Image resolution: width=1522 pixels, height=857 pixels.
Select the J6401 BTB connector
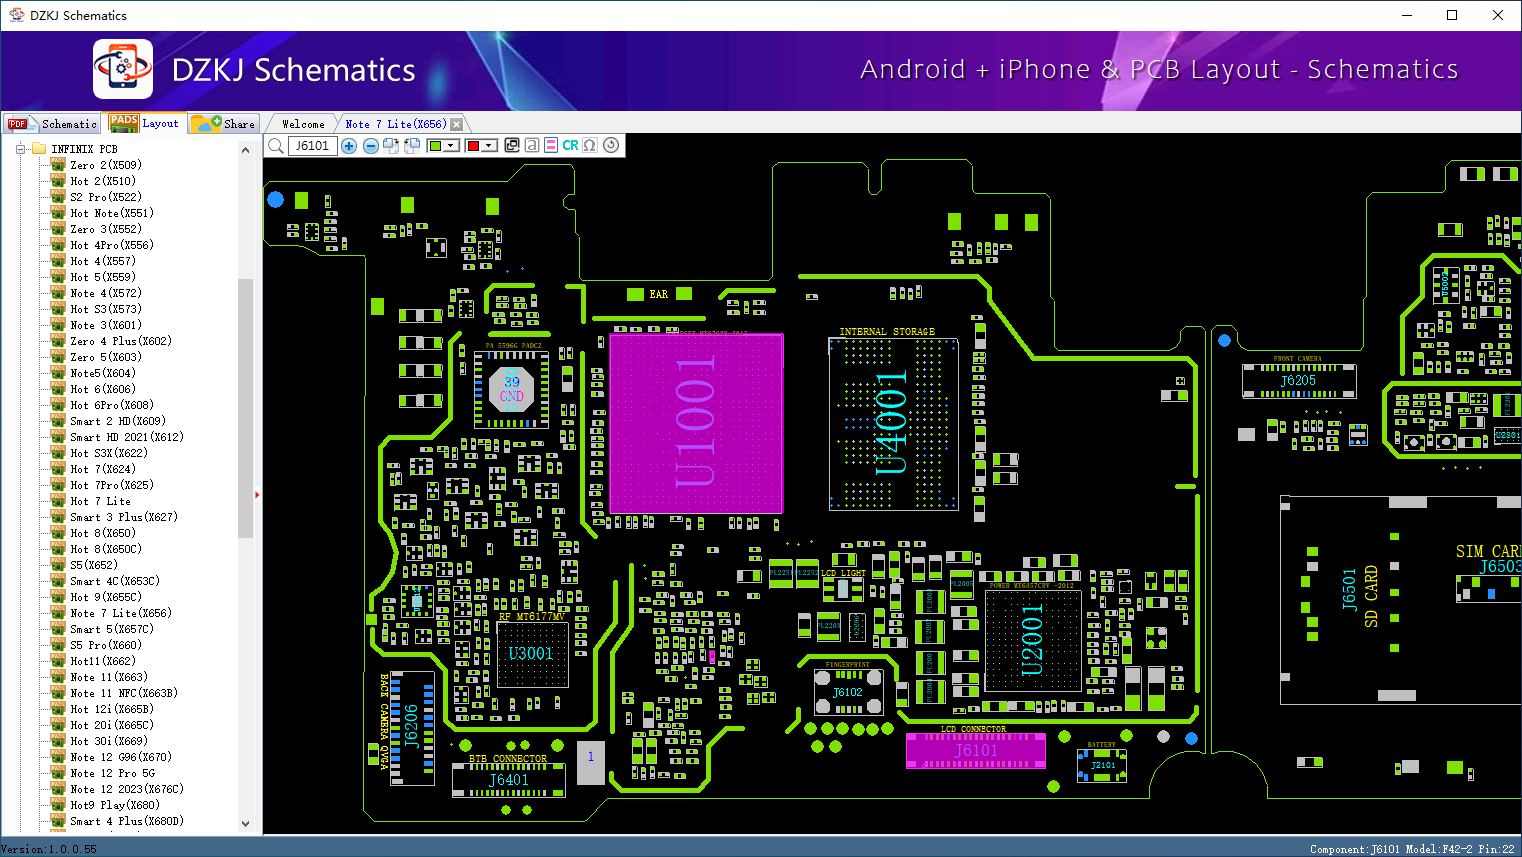pos(509,780)
